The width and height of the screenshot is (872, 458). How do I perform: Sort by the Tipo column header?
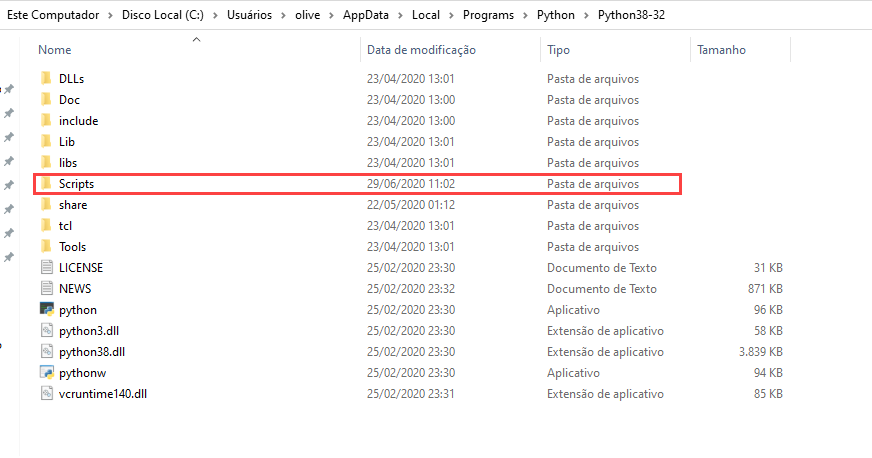[558, 50]
